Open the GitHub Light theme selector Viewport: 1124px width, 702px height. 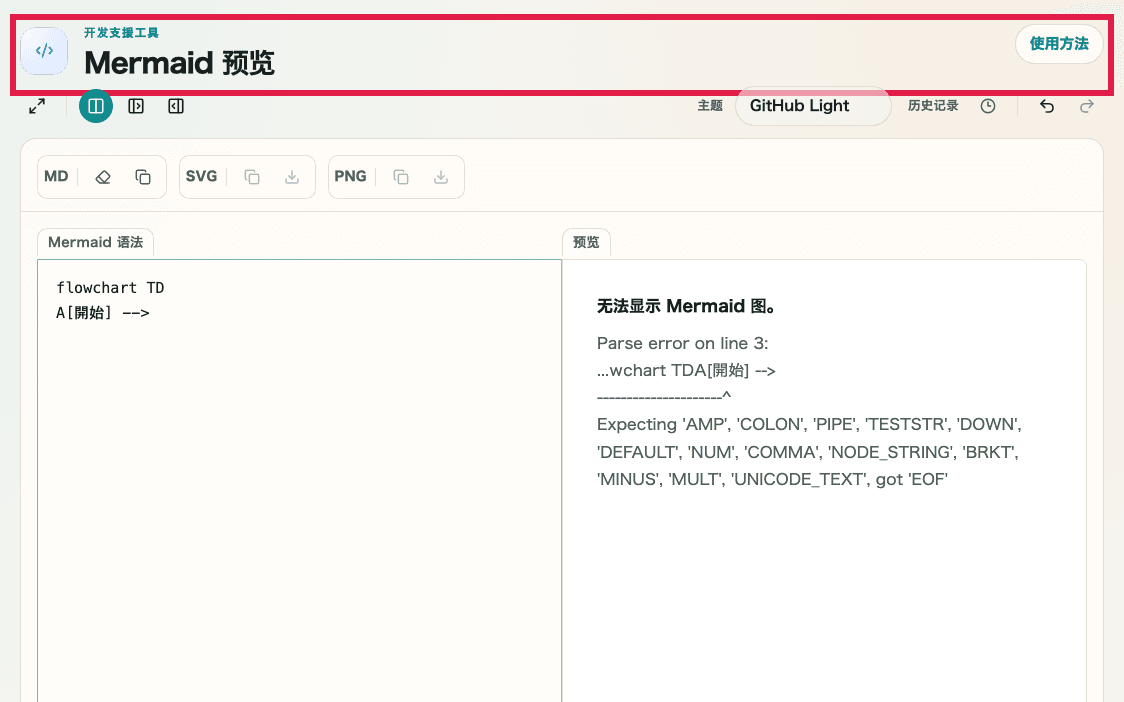pyautogui.click(x=812, y=105)
